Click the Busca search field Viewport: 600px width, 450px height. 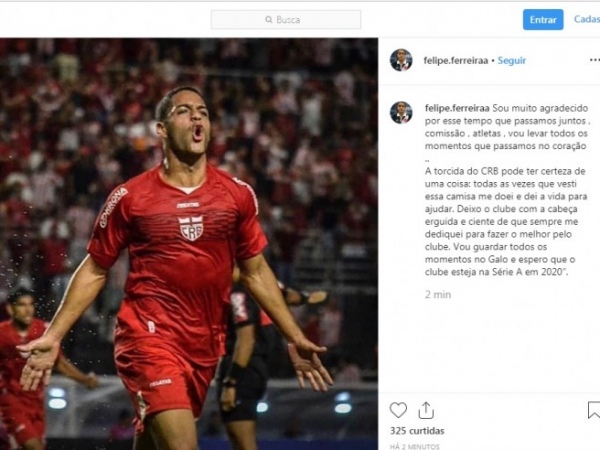pos(285,20)
